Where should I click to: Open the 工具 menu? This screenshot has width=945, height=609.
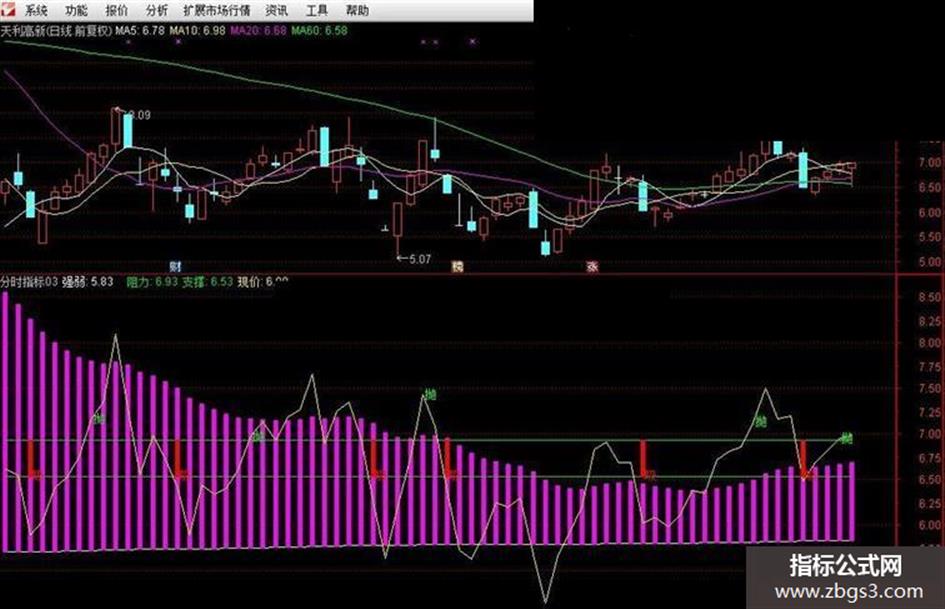(x=317, y=10)
